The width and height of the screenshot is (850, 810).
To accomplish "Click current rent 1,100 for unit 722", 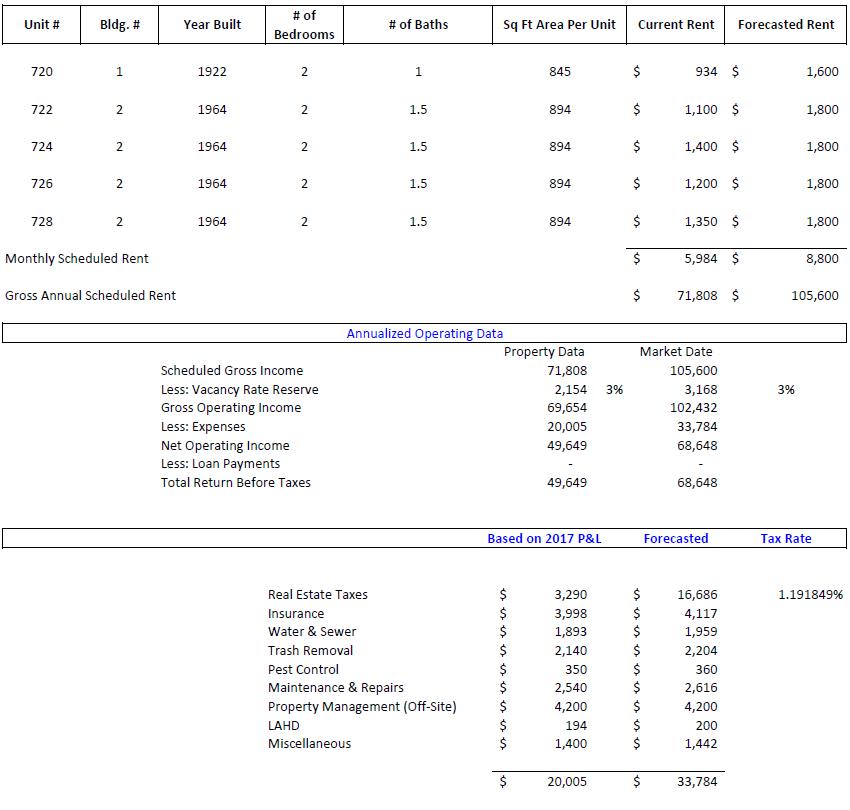I will coord(701,110).
